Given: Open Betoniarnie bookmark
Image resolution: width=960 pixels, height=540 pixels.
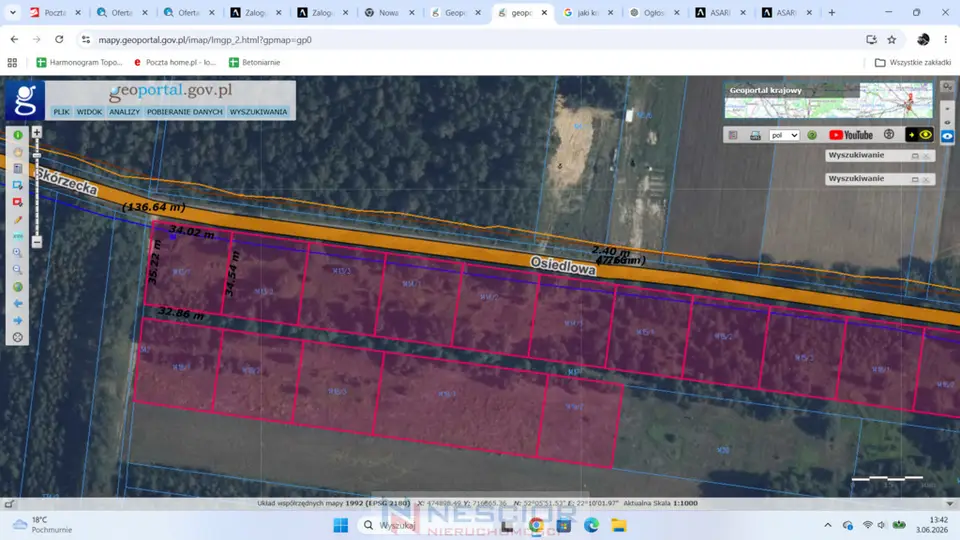Looking at the screenshot, I should click(254, 62).
